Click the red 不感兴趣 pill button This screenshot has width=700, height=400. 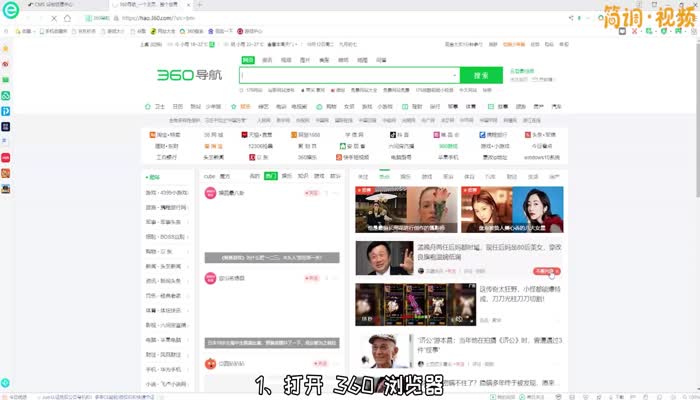coord(546,271)
